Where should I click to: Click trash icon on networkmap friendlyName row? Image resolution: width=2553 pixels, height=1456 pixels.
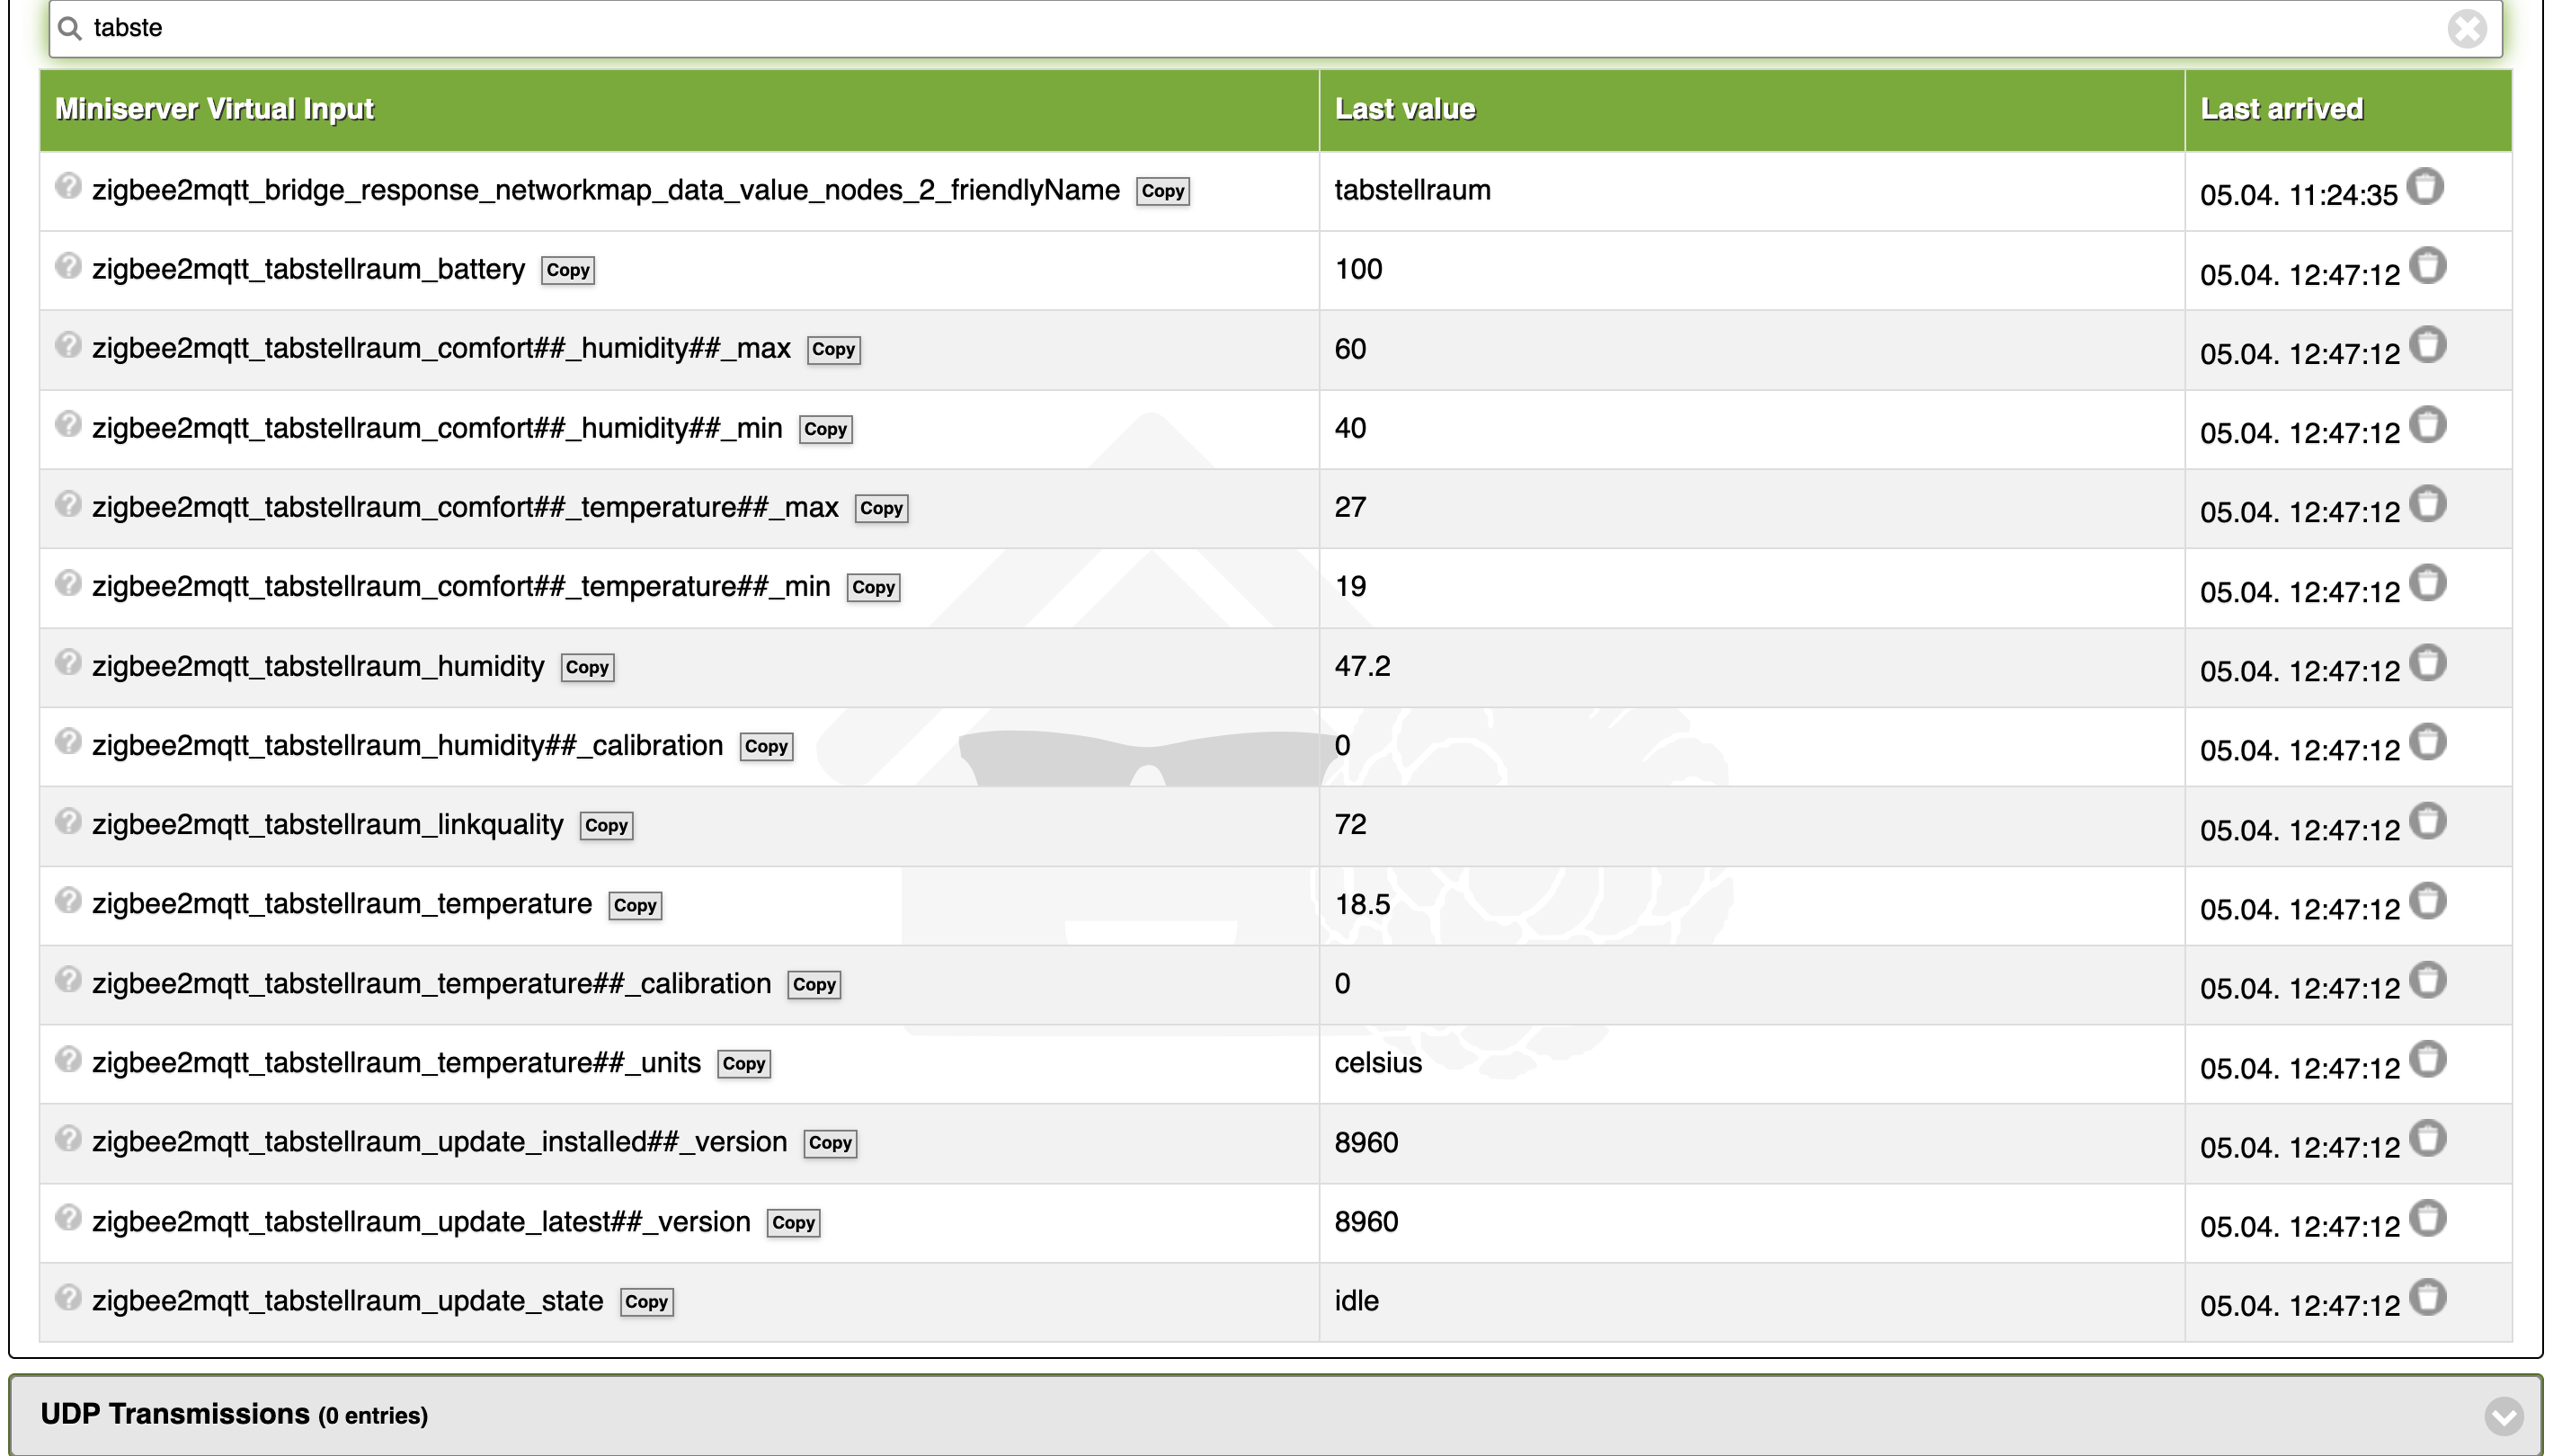click(2425, 187)
